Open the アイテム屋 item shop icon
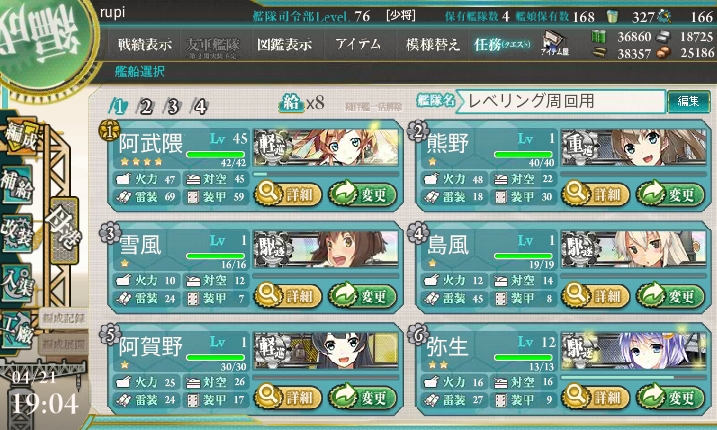The image size is (717, 430). [554, 43]
